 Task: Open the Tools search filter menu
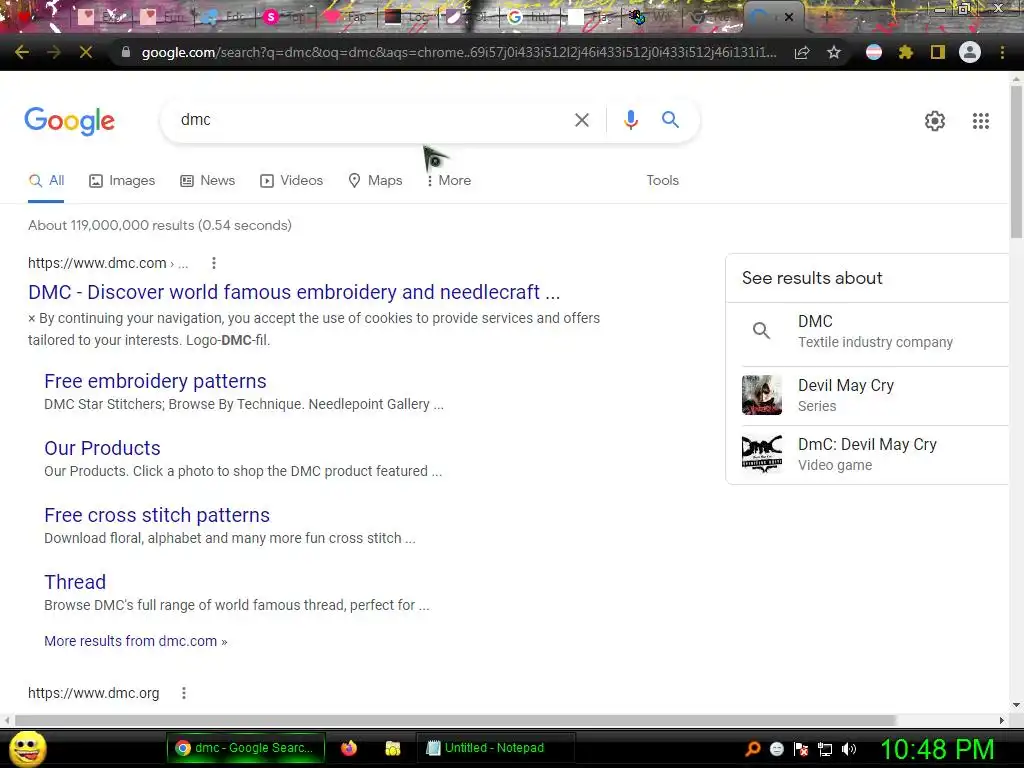pyautogui.click(x=663, y=180)
